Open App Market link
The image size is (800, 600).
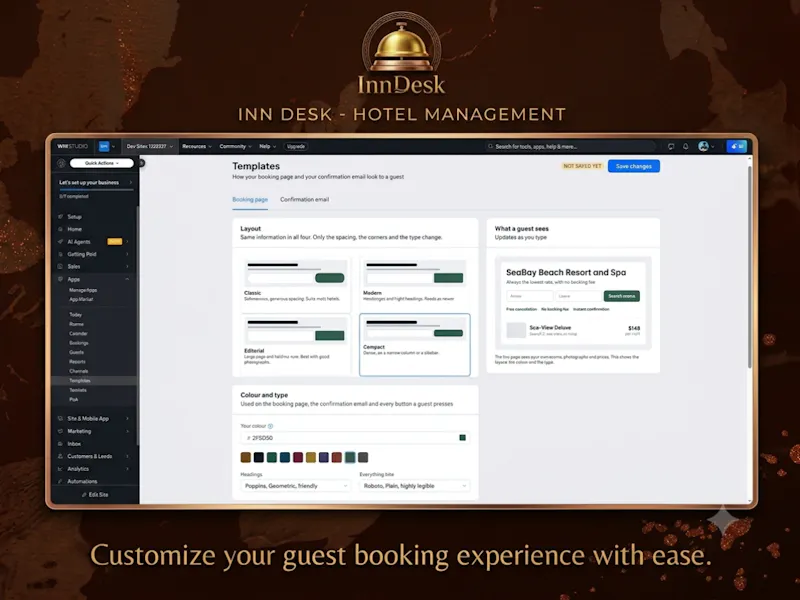[x=81, y=299]
